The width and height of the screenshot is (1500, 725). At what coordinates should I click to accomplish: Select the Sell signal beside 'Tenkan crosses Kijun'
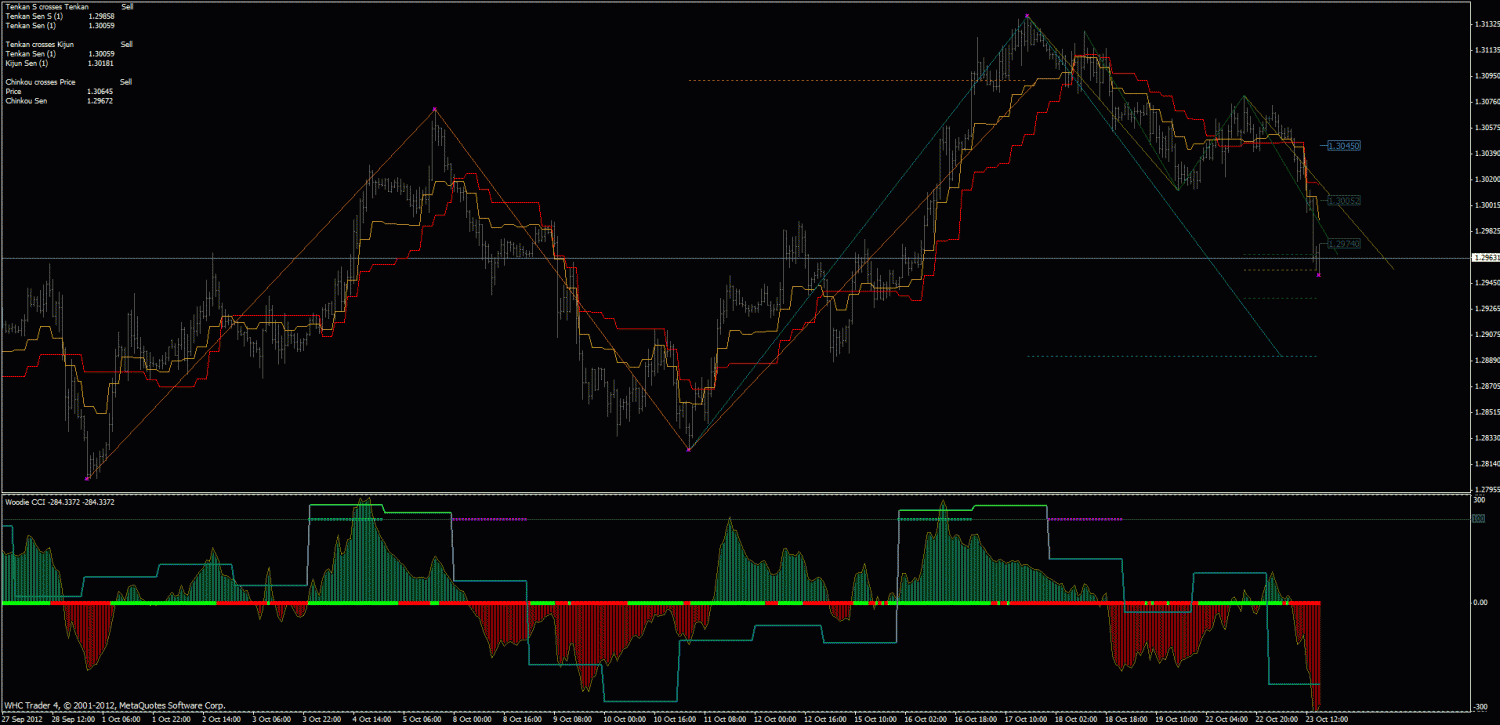tap(126, 45)
